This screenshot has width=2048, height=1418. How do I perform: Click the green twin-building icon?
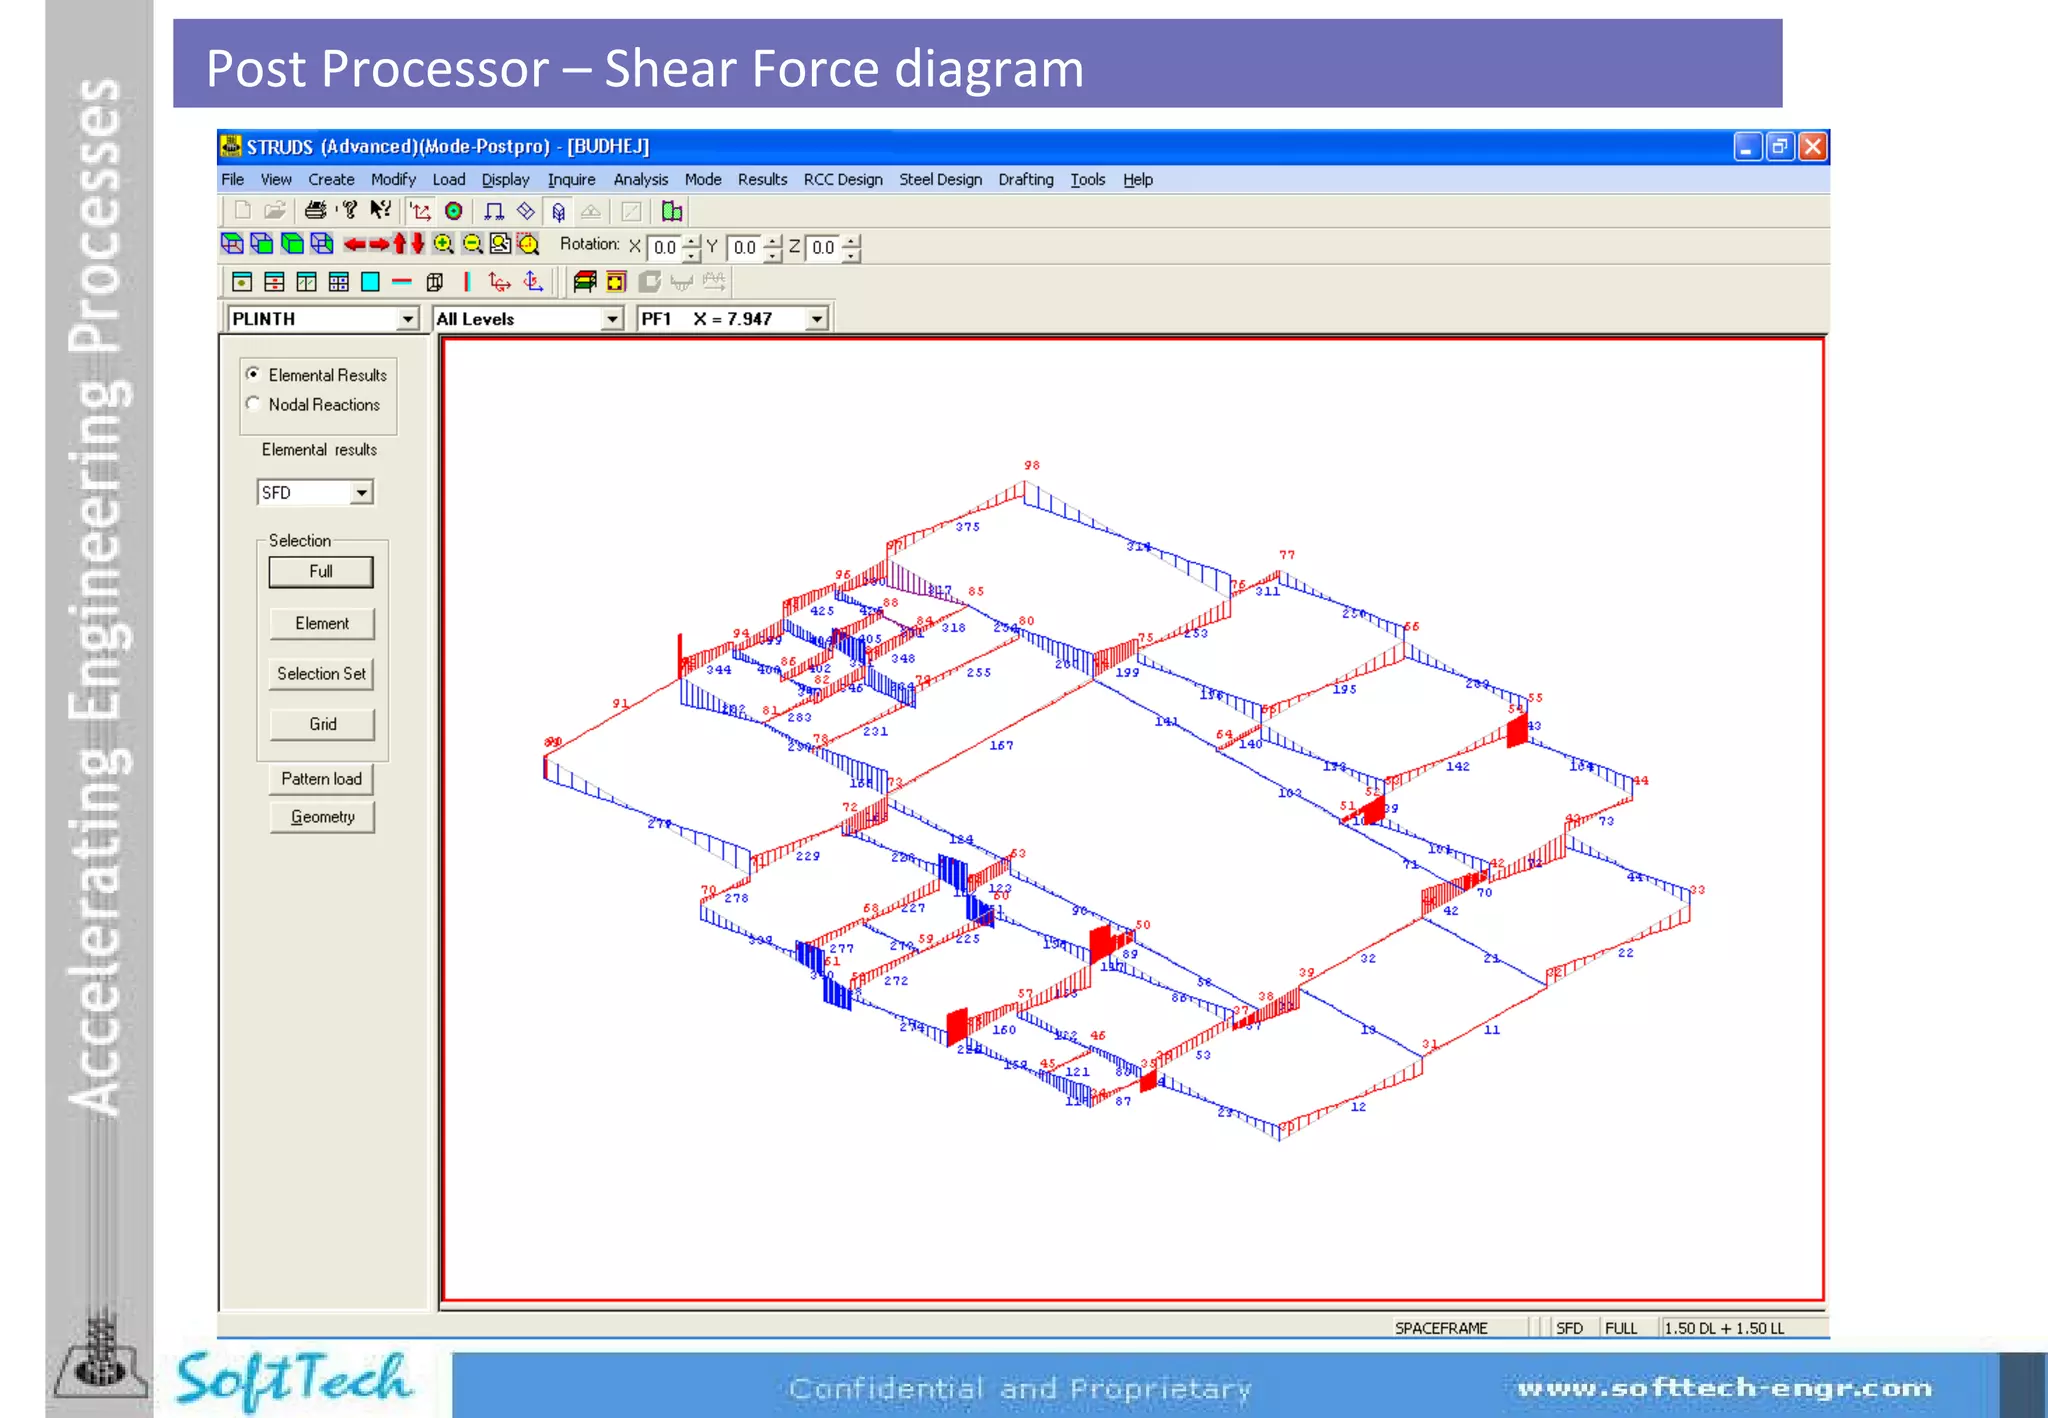[672, 211]
